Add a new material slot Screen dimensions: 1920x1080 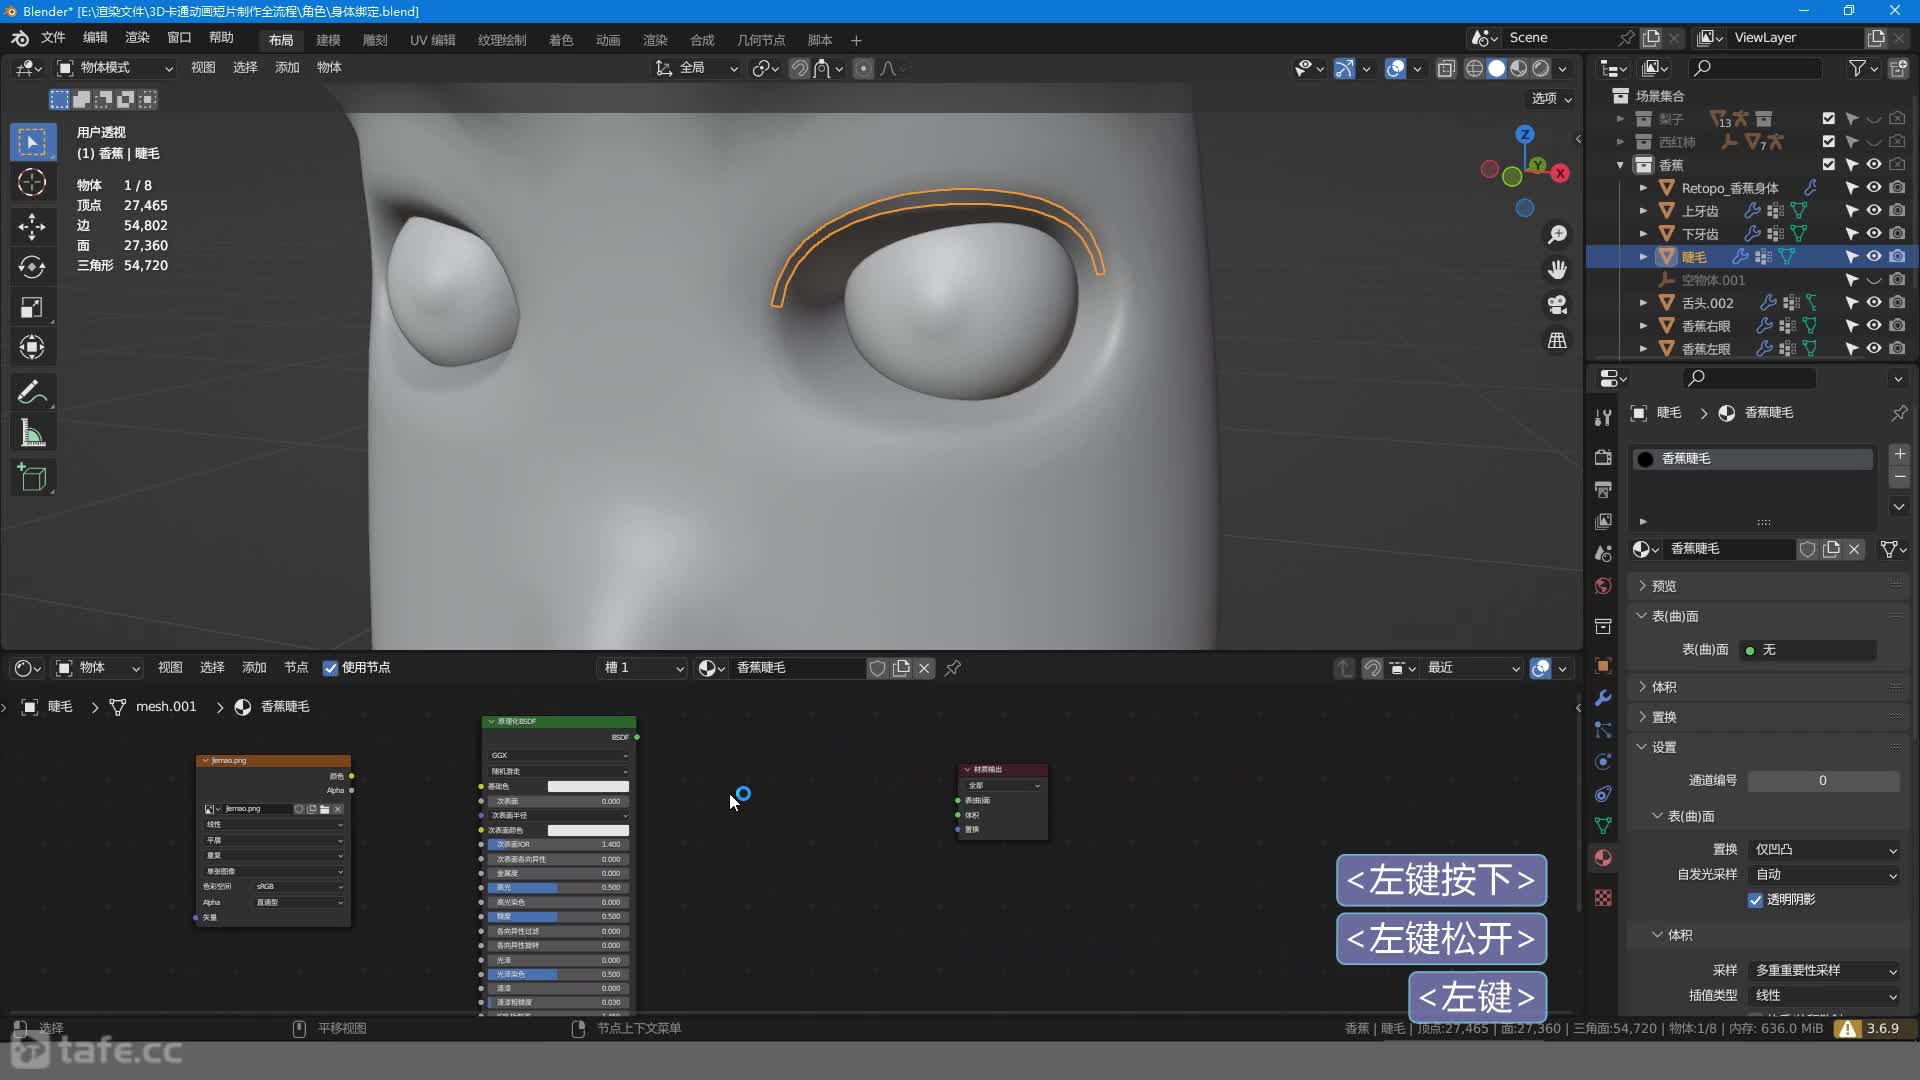[x=1900, y=454]
